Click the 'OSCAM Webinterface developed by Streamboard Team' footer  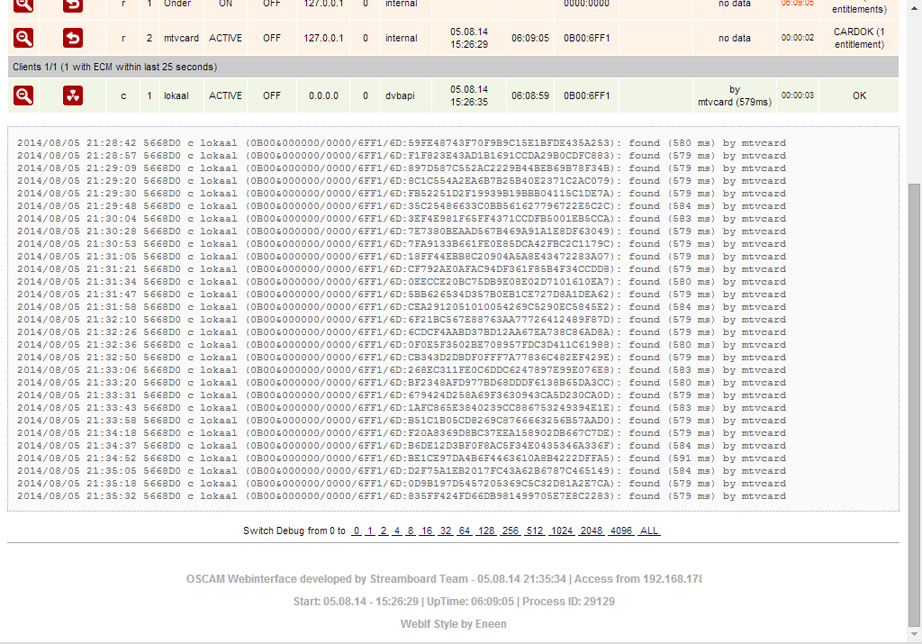tap(327, 579)
